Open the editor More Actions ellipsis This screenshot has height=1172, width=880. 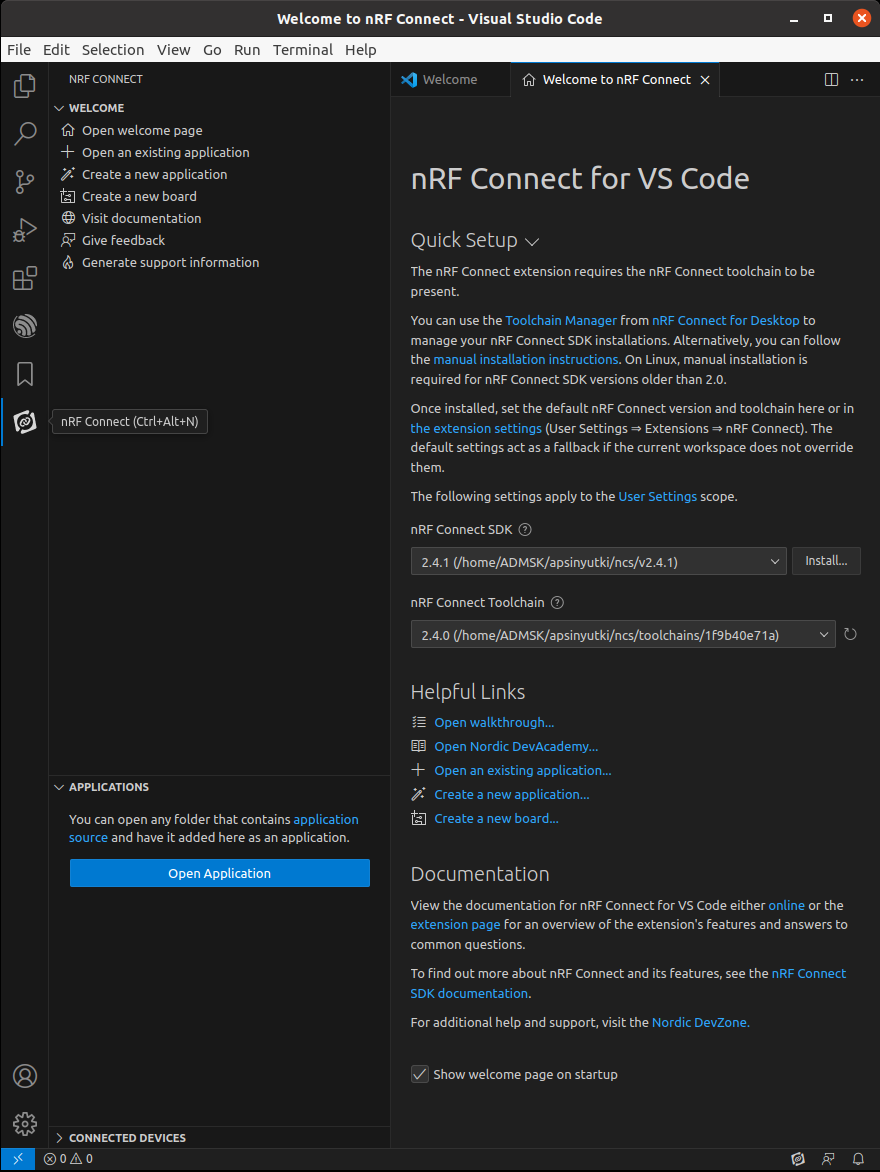click(x=857, y=79)
